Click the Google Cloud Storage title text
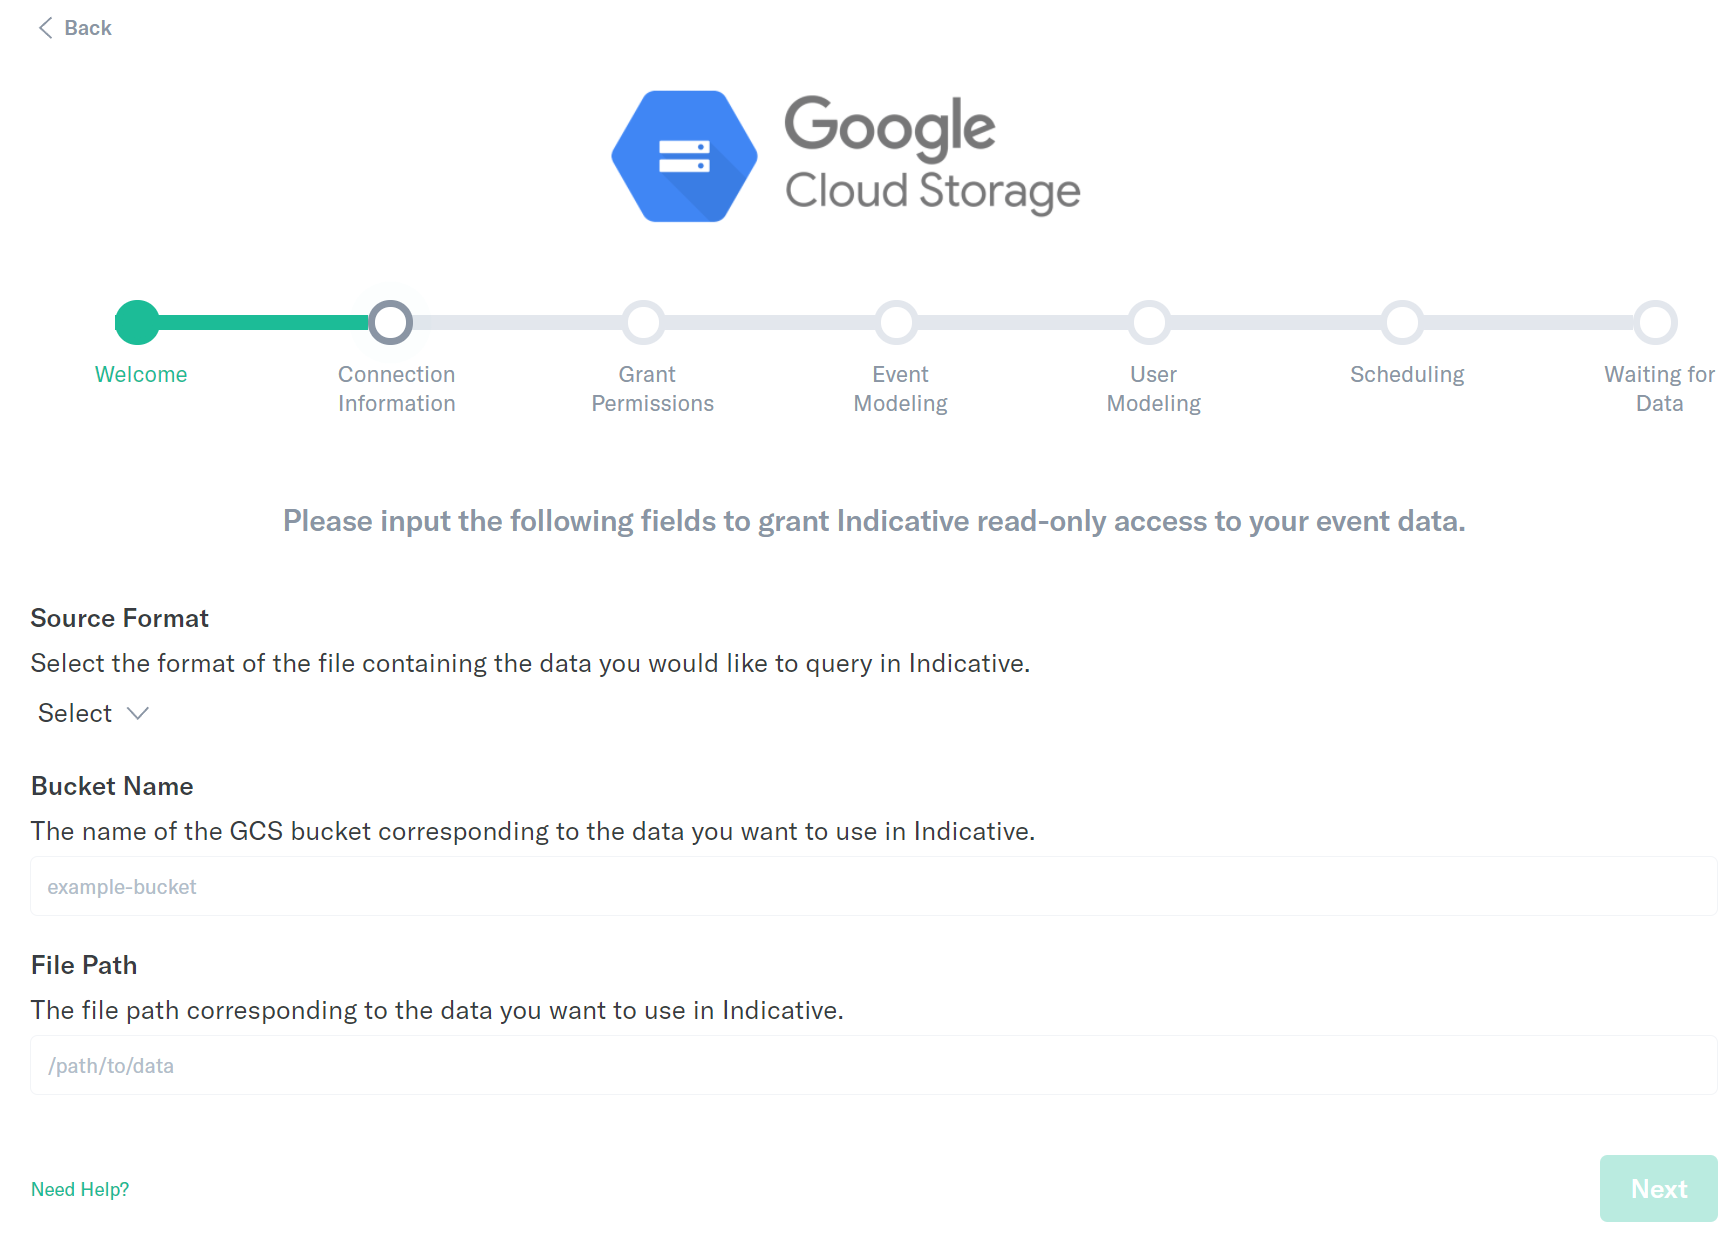This screenshot has width=1732, height=1251. [932, 156]
